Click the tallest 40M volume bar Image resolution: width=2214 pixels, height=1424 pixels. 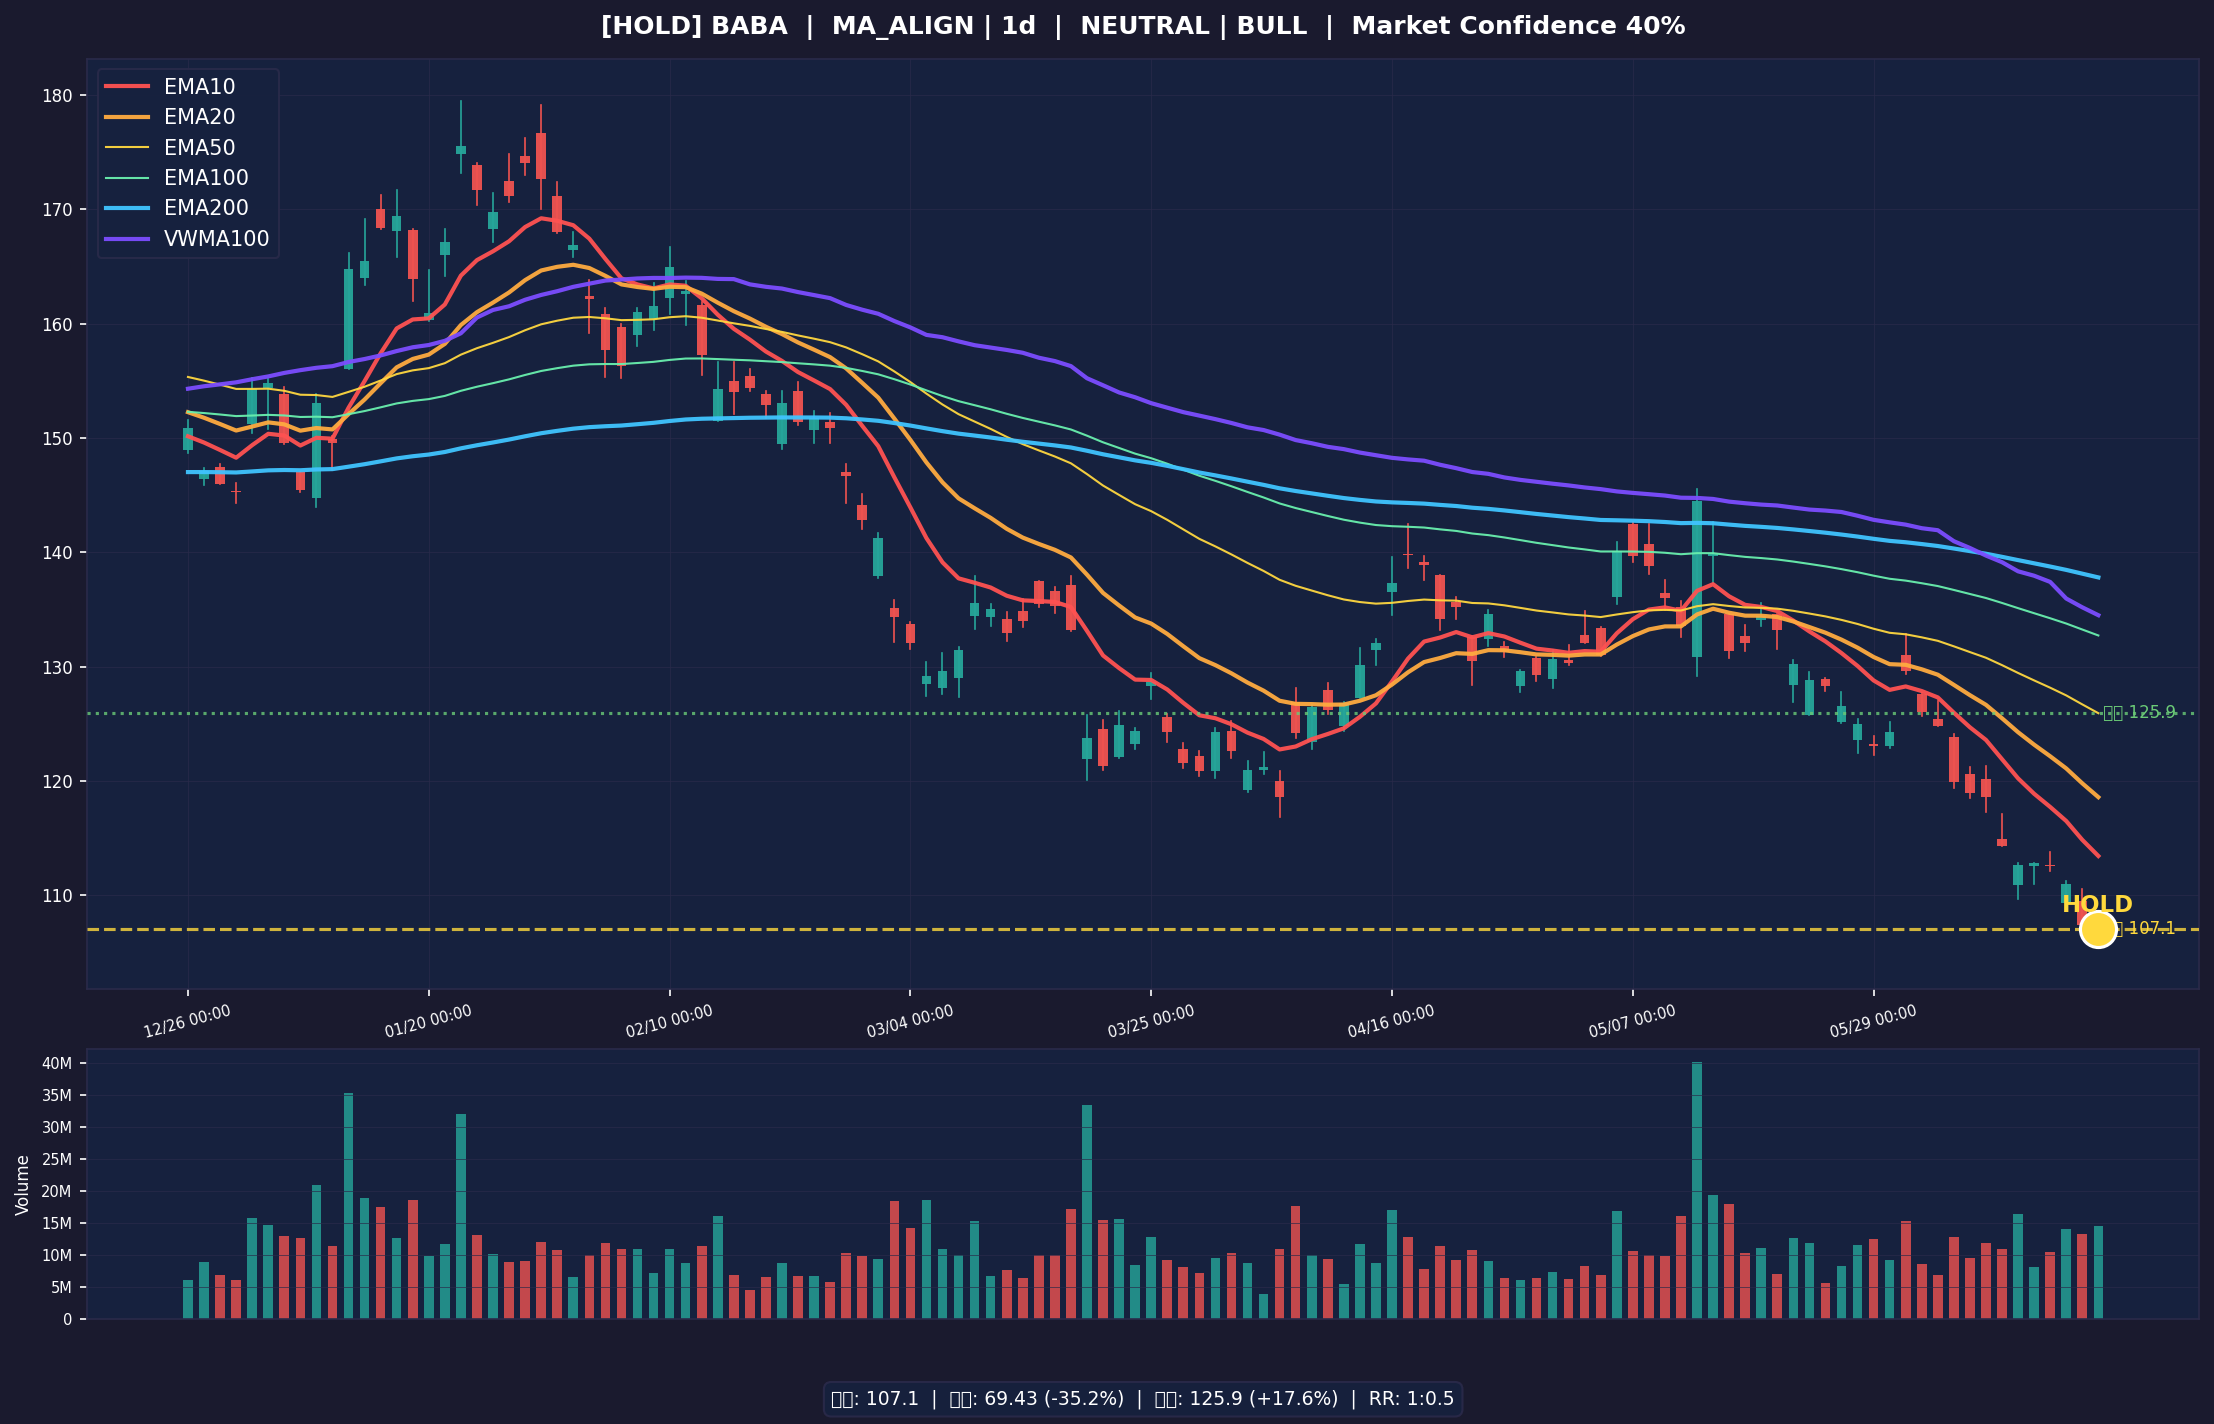(x=1697, y=1190)
